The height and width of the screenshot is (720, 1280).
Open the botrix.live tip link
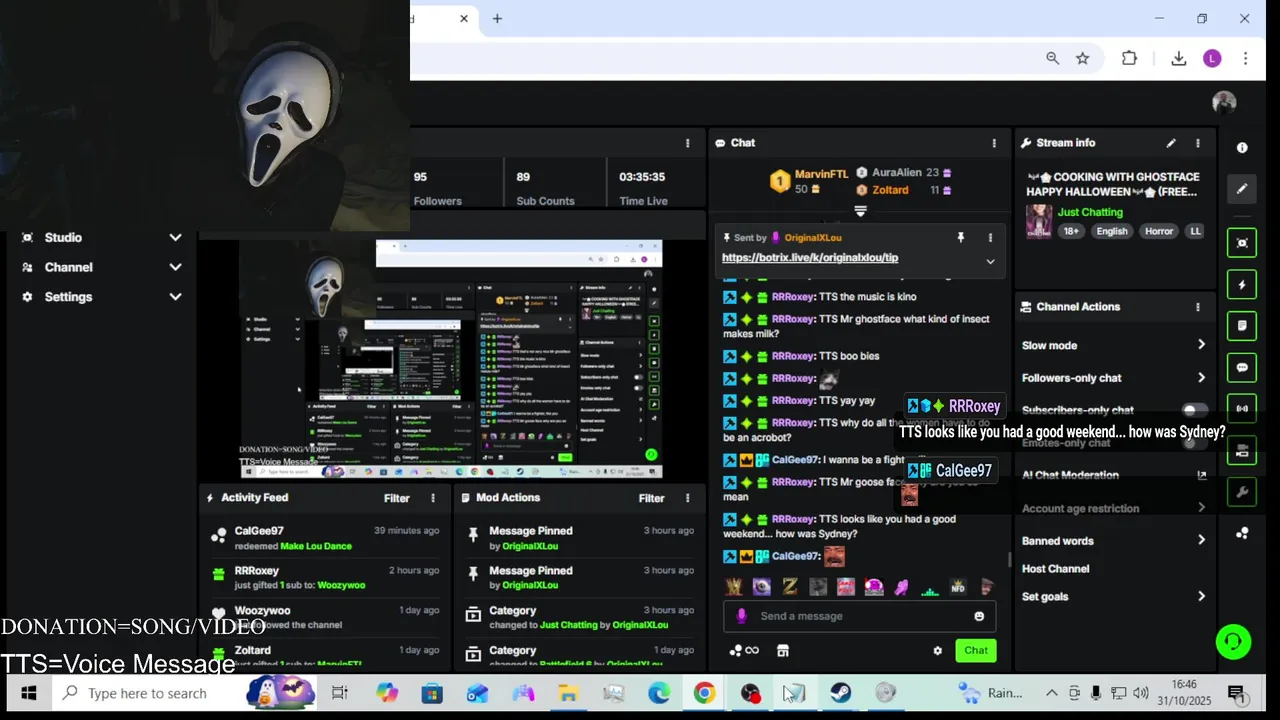coord(810,258)
